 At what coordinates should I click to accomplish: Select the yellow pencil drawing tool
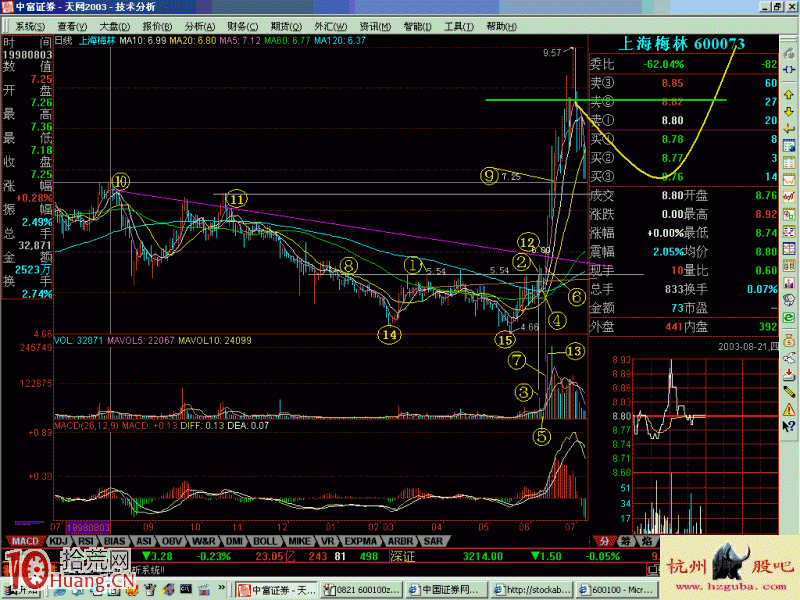789,392
